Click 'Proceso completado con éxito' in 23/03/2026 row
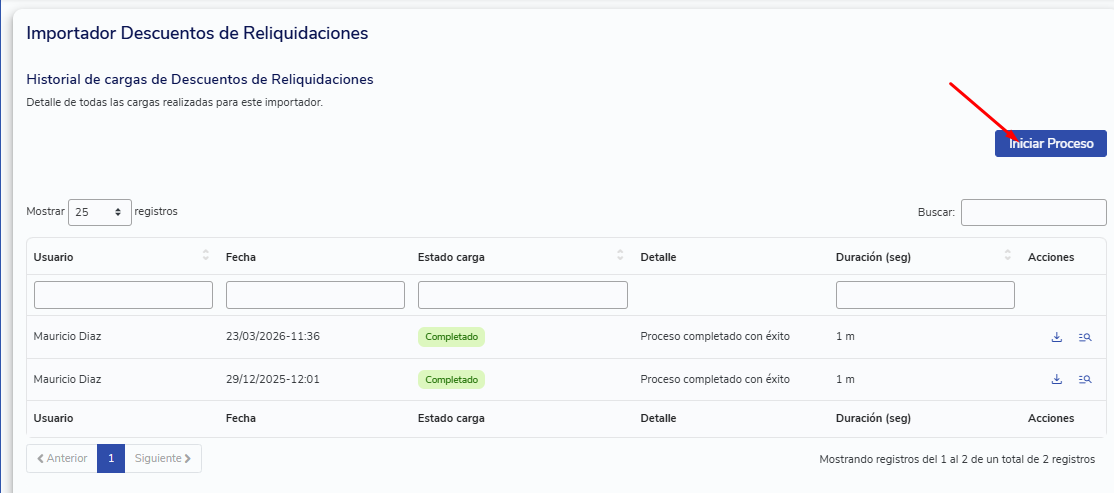Screen dimensions: 1114x493 point(715,336)
